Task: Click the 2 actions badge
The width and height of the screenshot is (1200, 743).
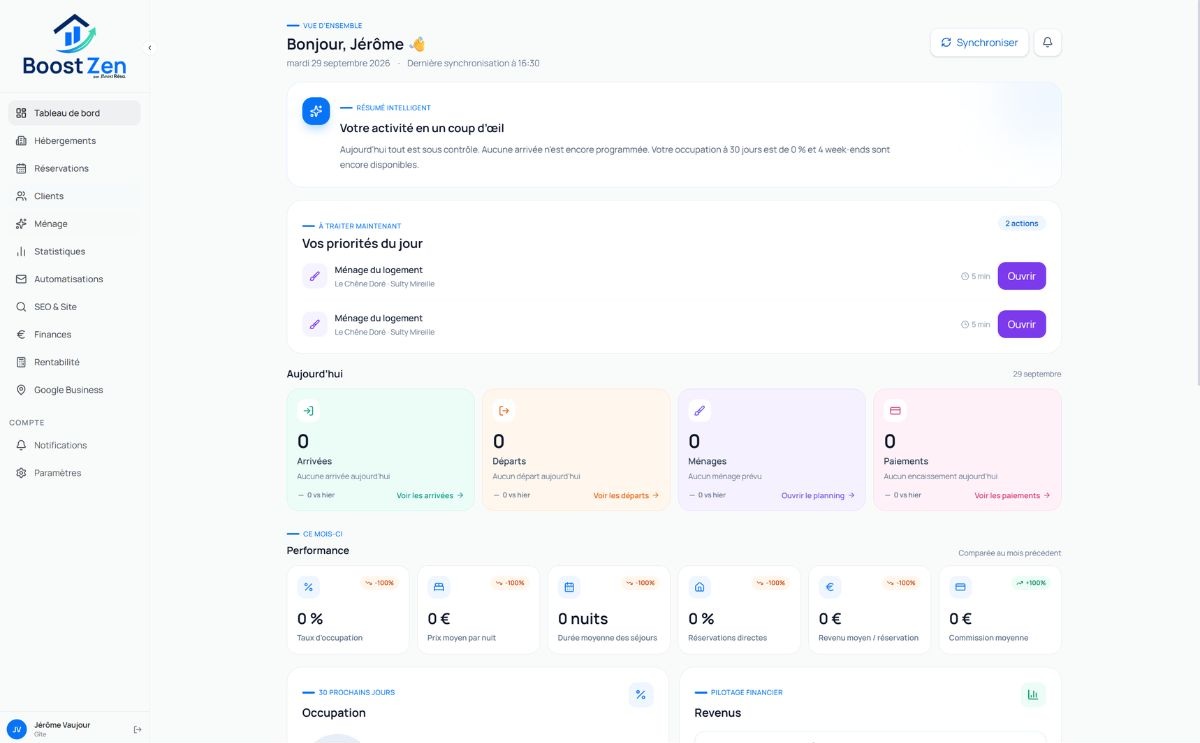Action: 1022,224
